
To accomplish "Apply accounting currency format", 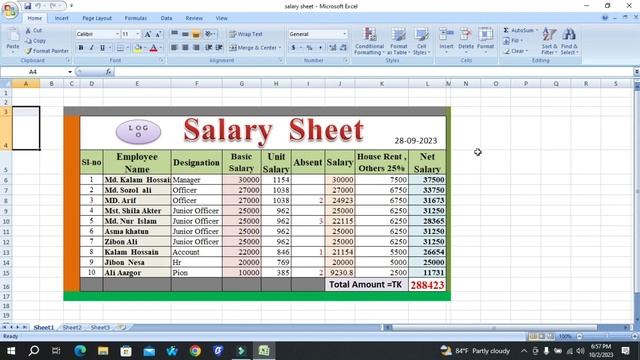I will coord(293,48).
